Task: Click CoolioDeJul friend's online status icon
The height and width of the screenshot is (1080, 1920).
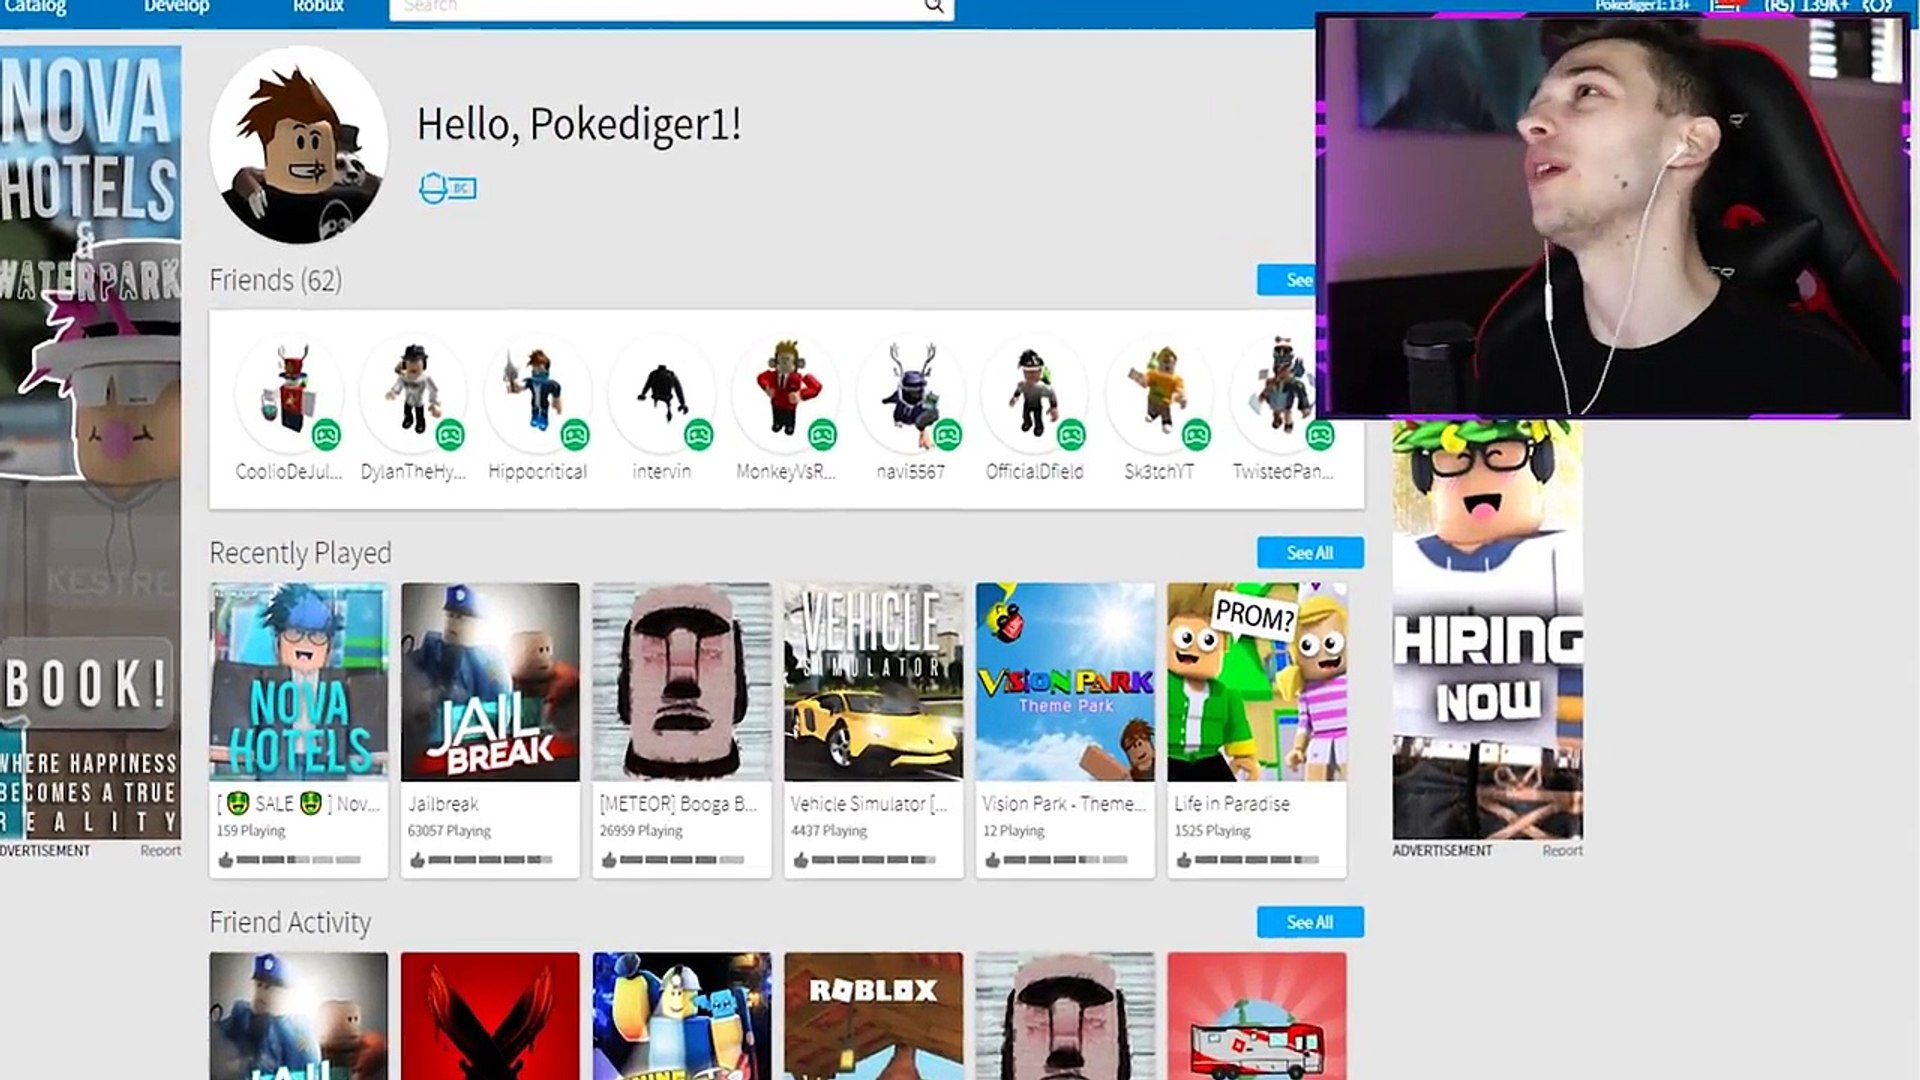Action: pyautogui.click(x=326, y=435)
